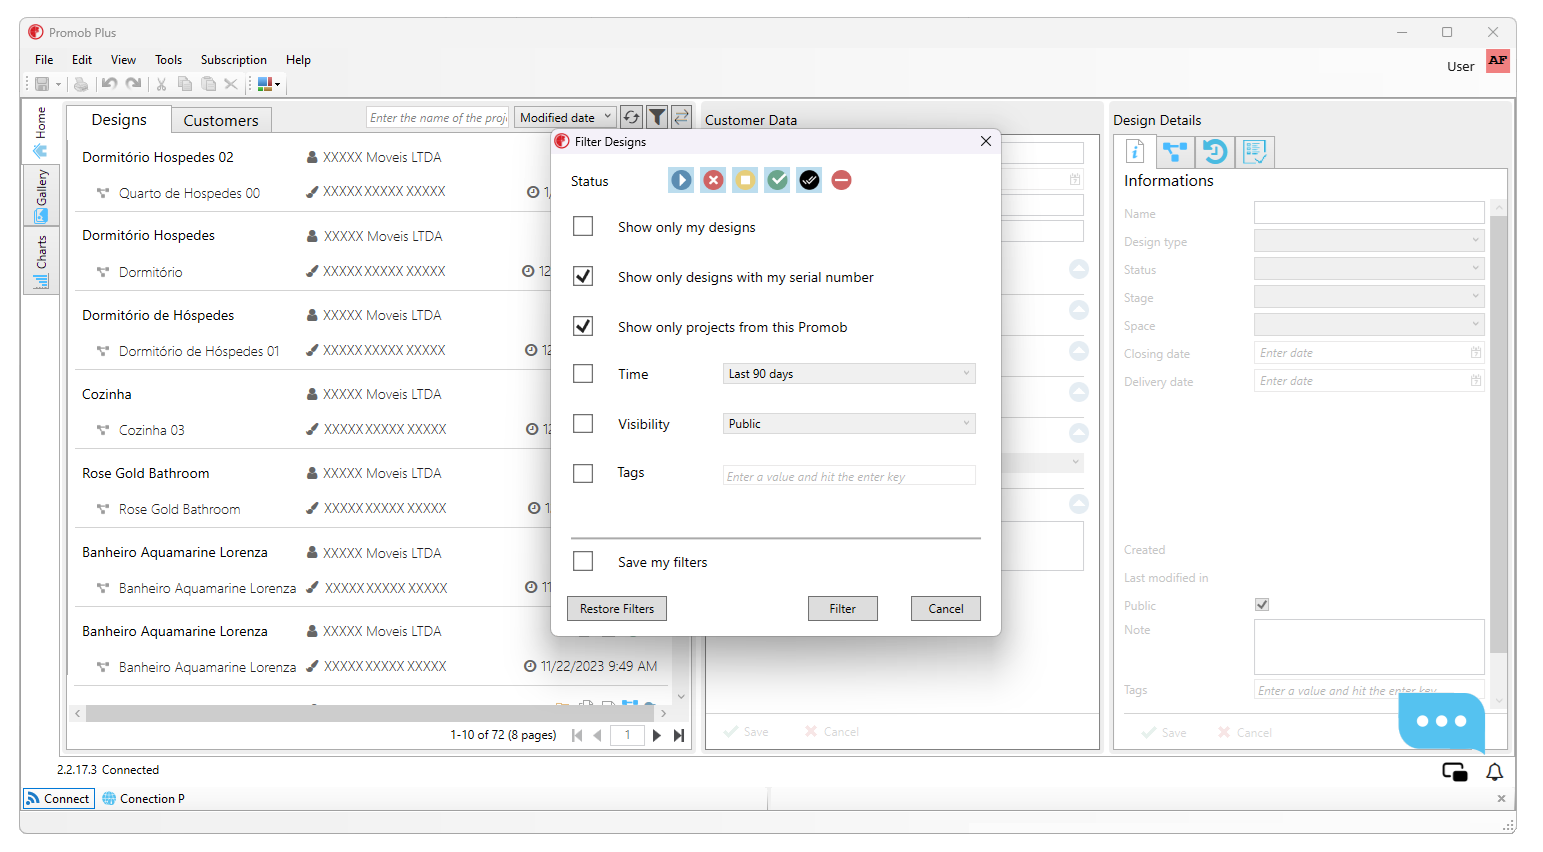Click the Paste icon in the toolbar
The width and height of the screenshot is (1543, 852).
coord(208,84)
